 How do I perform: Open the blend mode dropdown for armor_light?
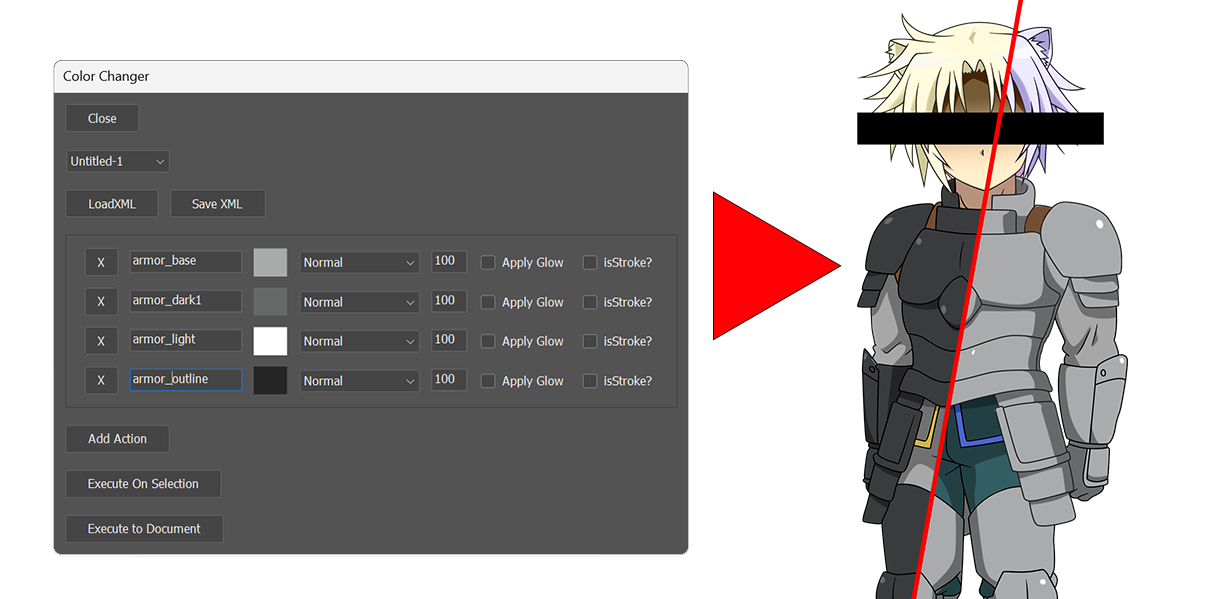tap(358, 340)
